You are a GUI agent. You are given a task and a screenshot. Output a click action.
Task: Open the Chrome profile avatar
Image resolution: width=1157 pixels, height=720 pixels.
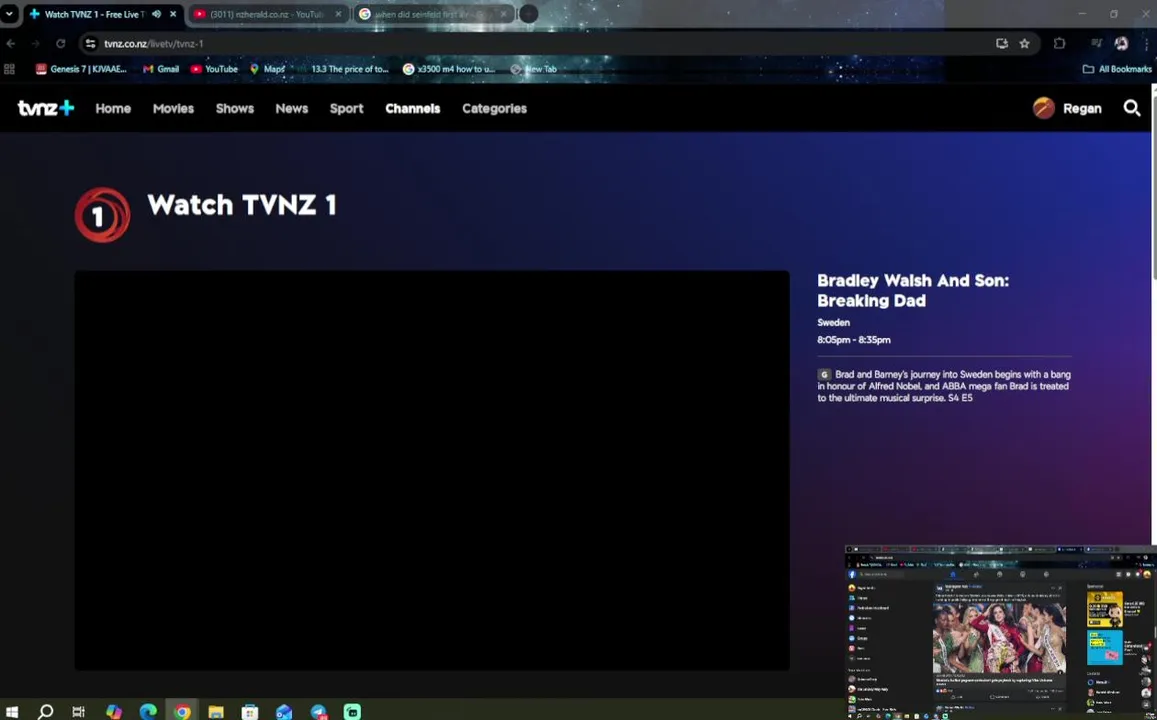coord(1122,44)
